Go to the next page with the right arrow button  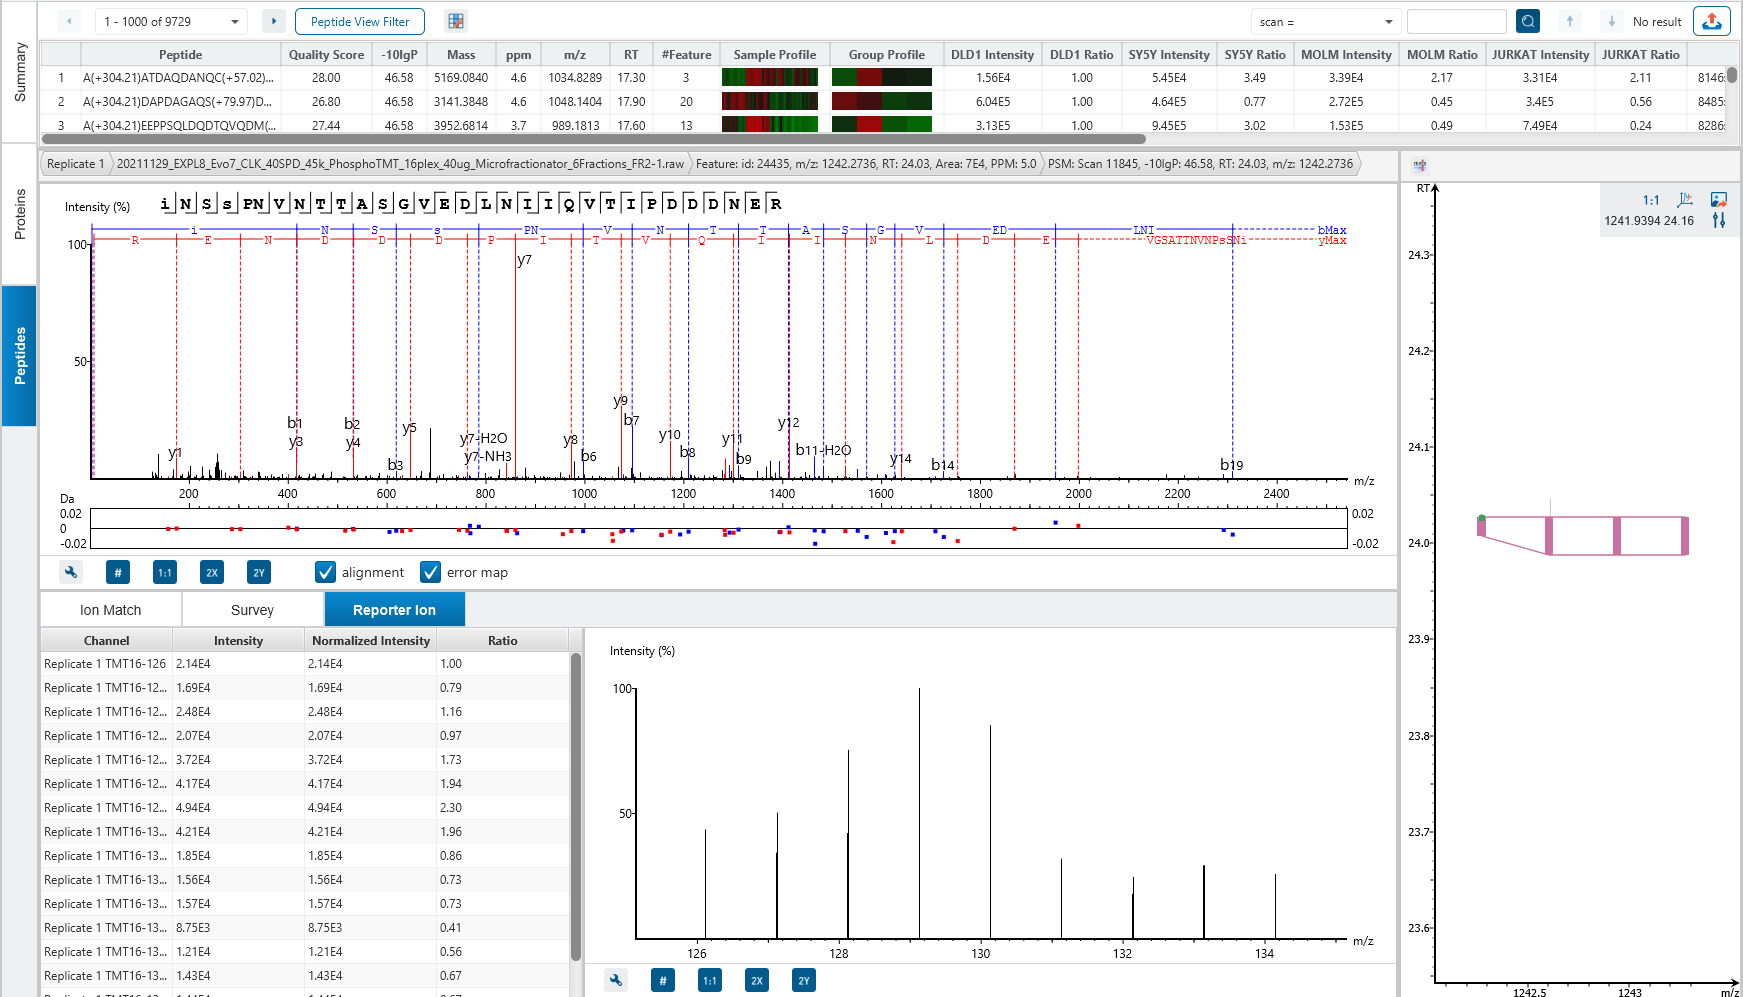273,20
